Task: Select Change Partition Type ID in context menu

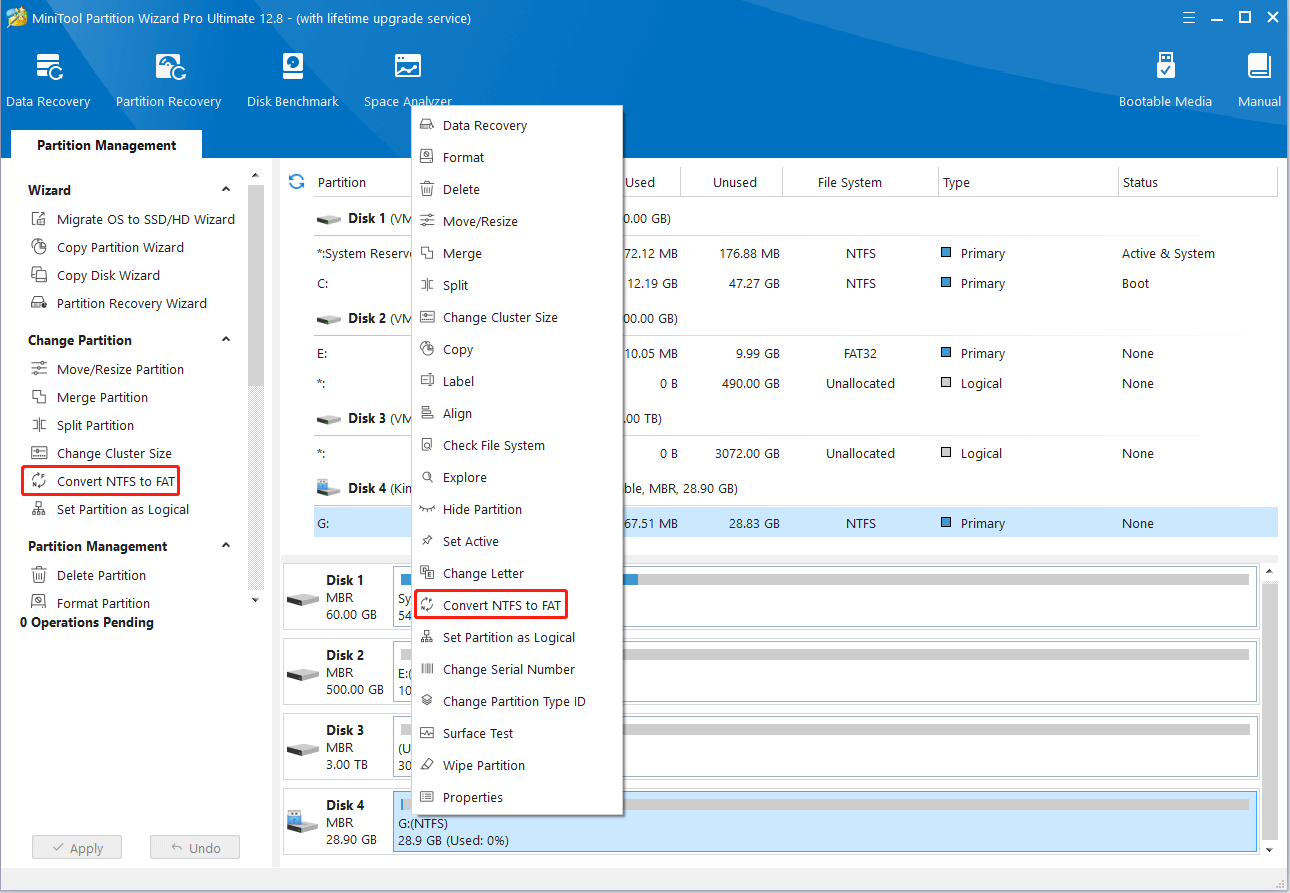Action: click(x=517, y=701)
